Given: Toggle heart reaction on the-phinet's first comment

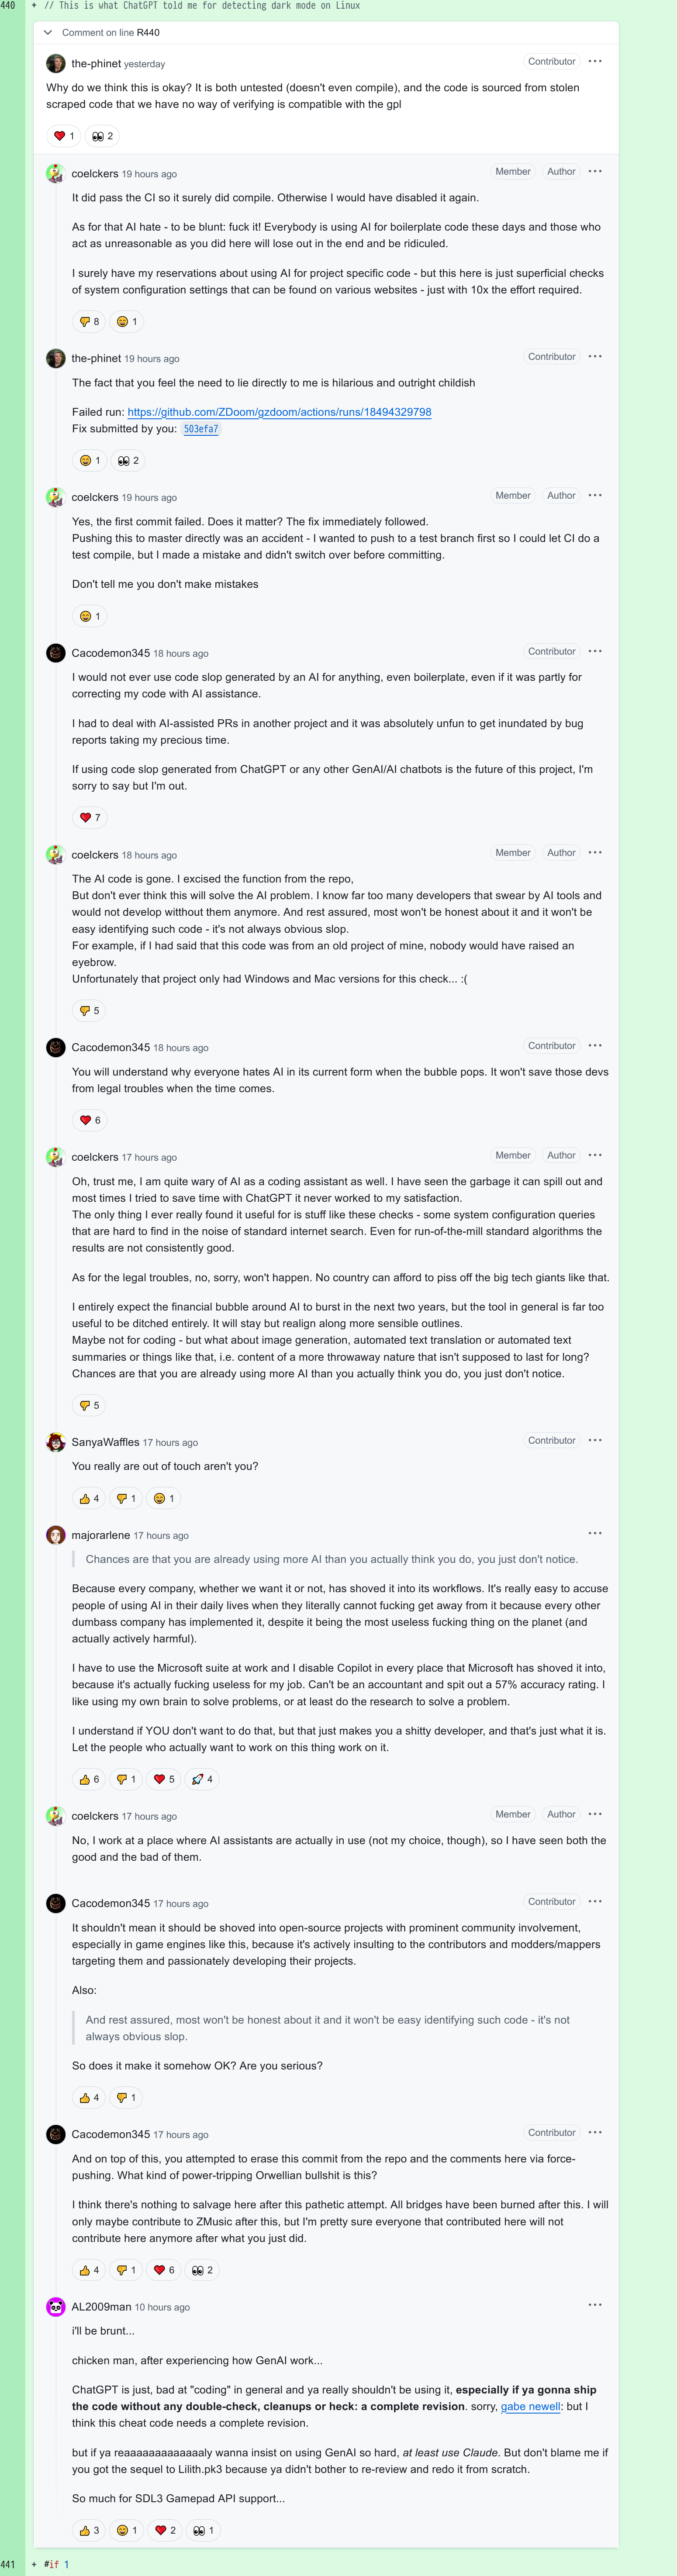Looking at the screenshot, I should pyautogui.click(x=64, y=136).
